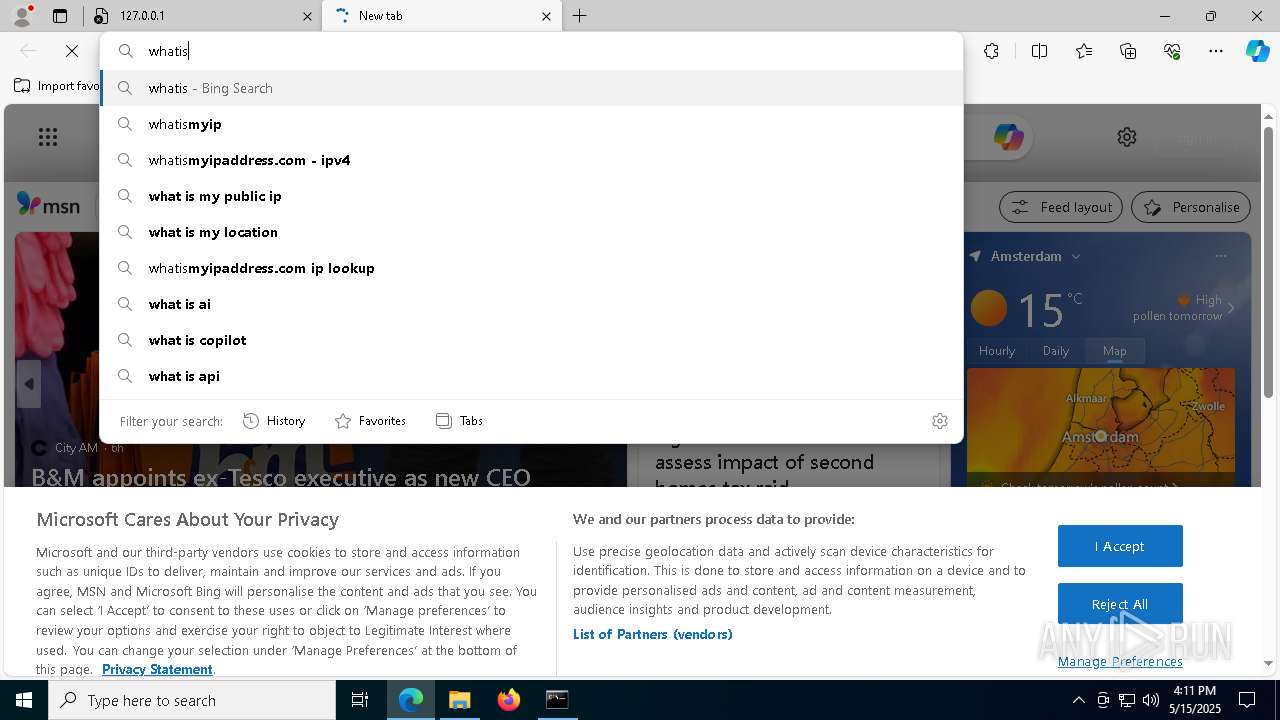Select Daily weather tab
The height and width of the screenshot is (720, 1280).
pos(1055,351)
